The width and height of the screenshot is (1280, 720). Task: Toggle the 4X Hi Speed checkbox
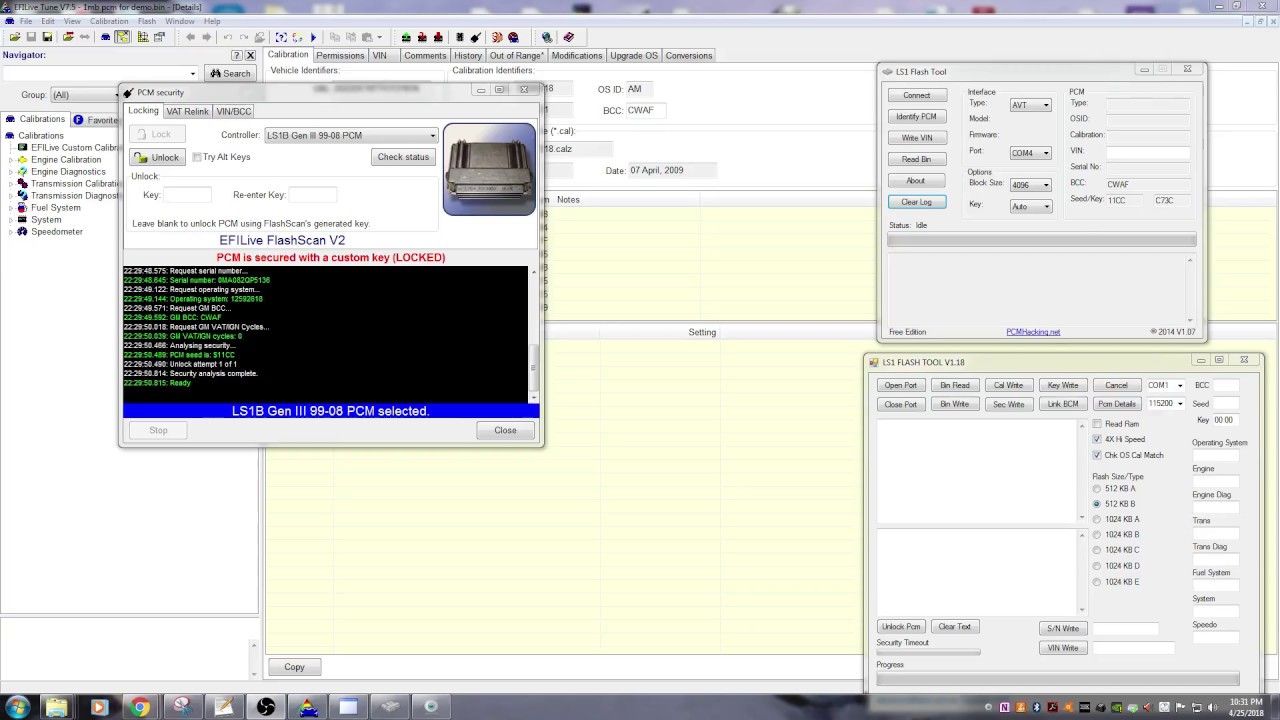pyautogui.click(x=1097, y=439)
